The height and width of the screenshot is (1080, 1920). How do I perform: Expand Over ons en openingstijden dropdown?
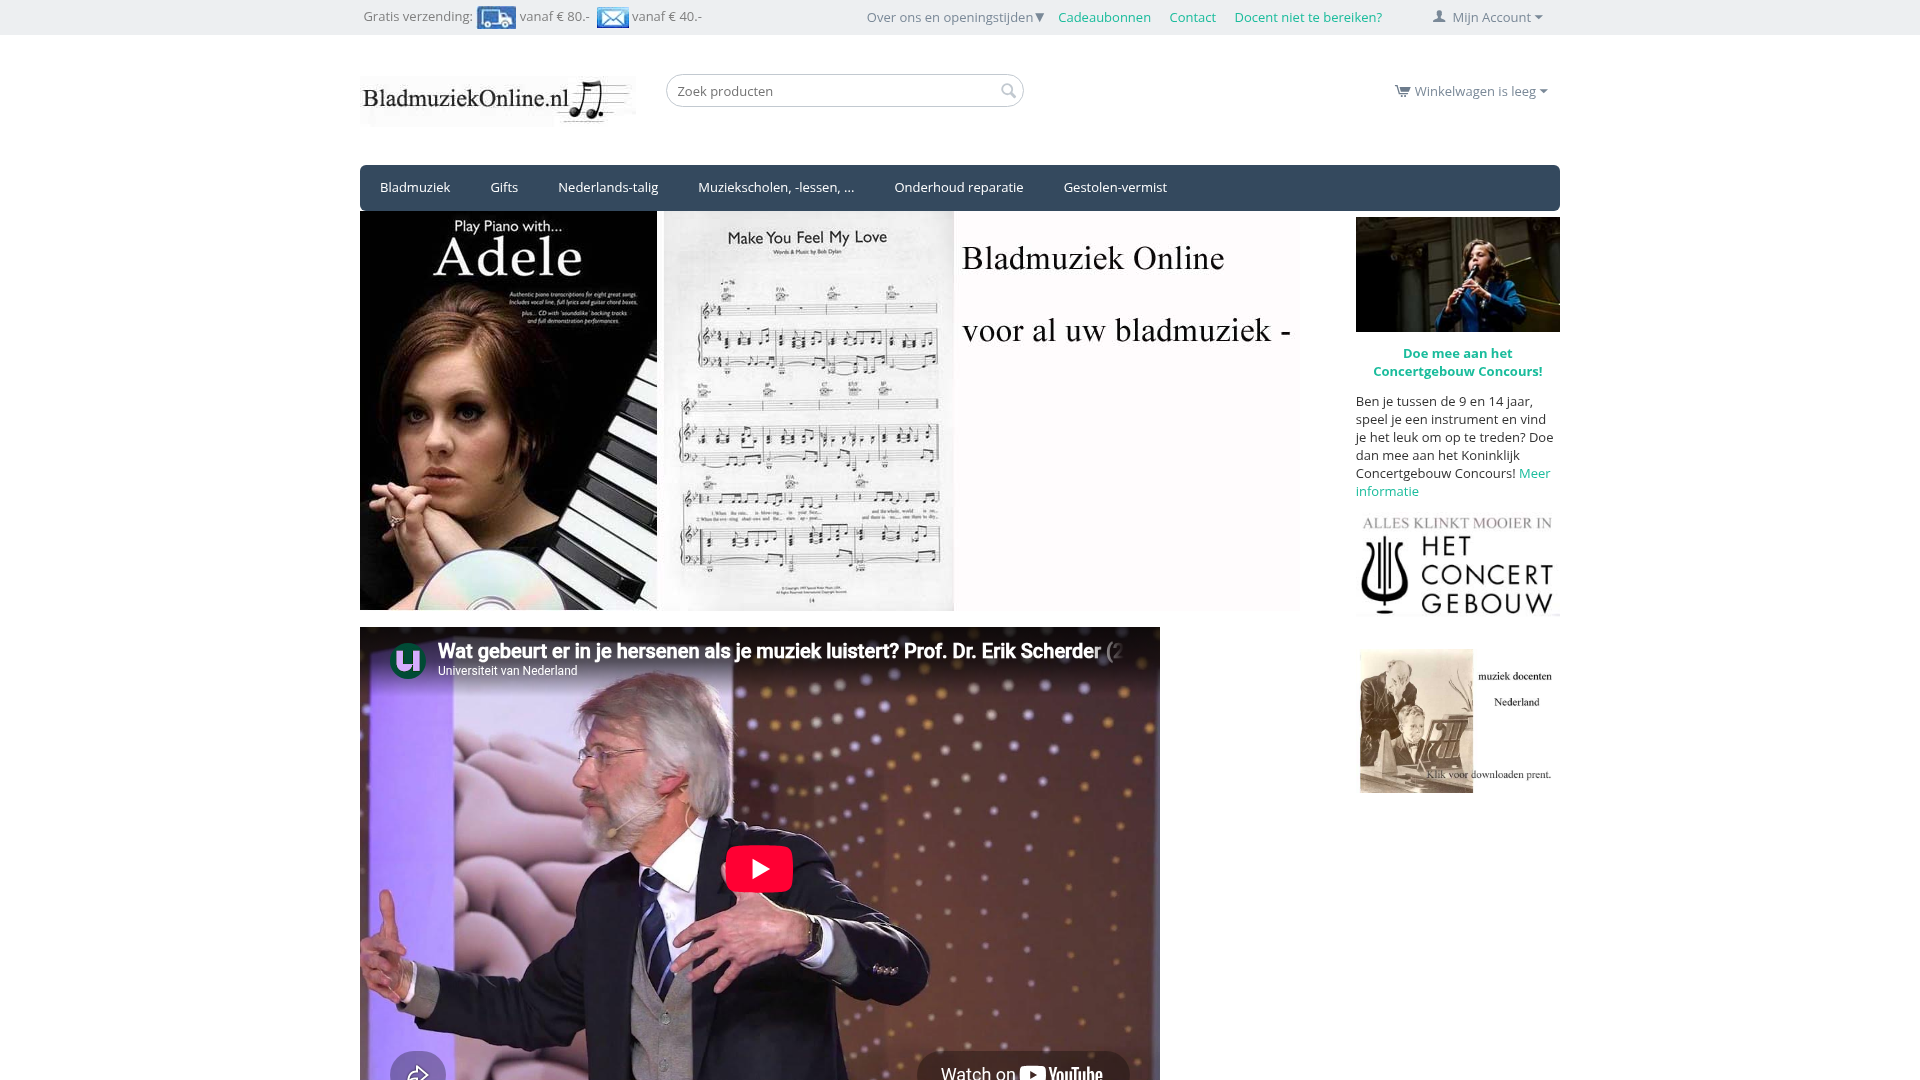pyautogui.click(x=955, y=17)
